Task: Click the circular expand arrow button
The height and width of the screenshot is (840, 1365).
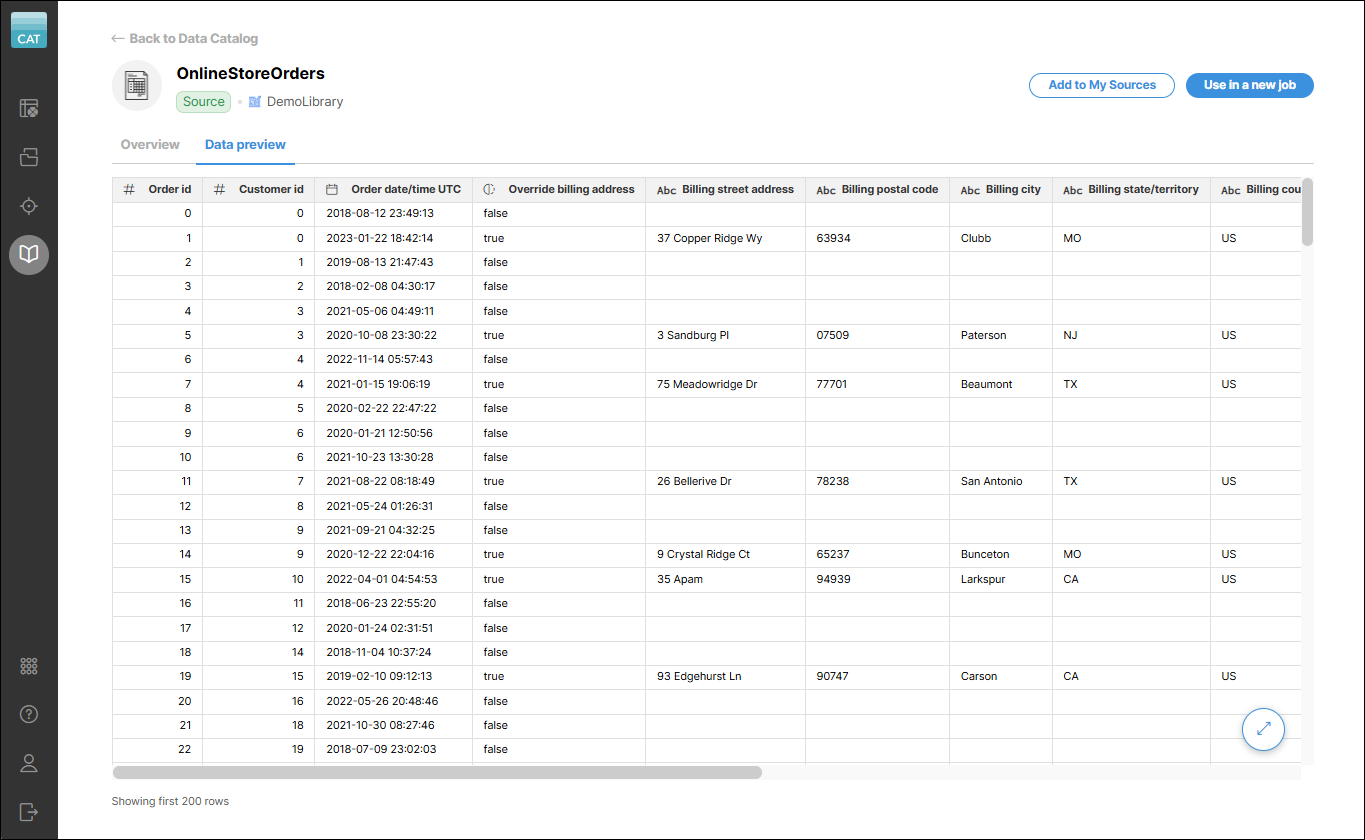Action: click(1263, 729)
